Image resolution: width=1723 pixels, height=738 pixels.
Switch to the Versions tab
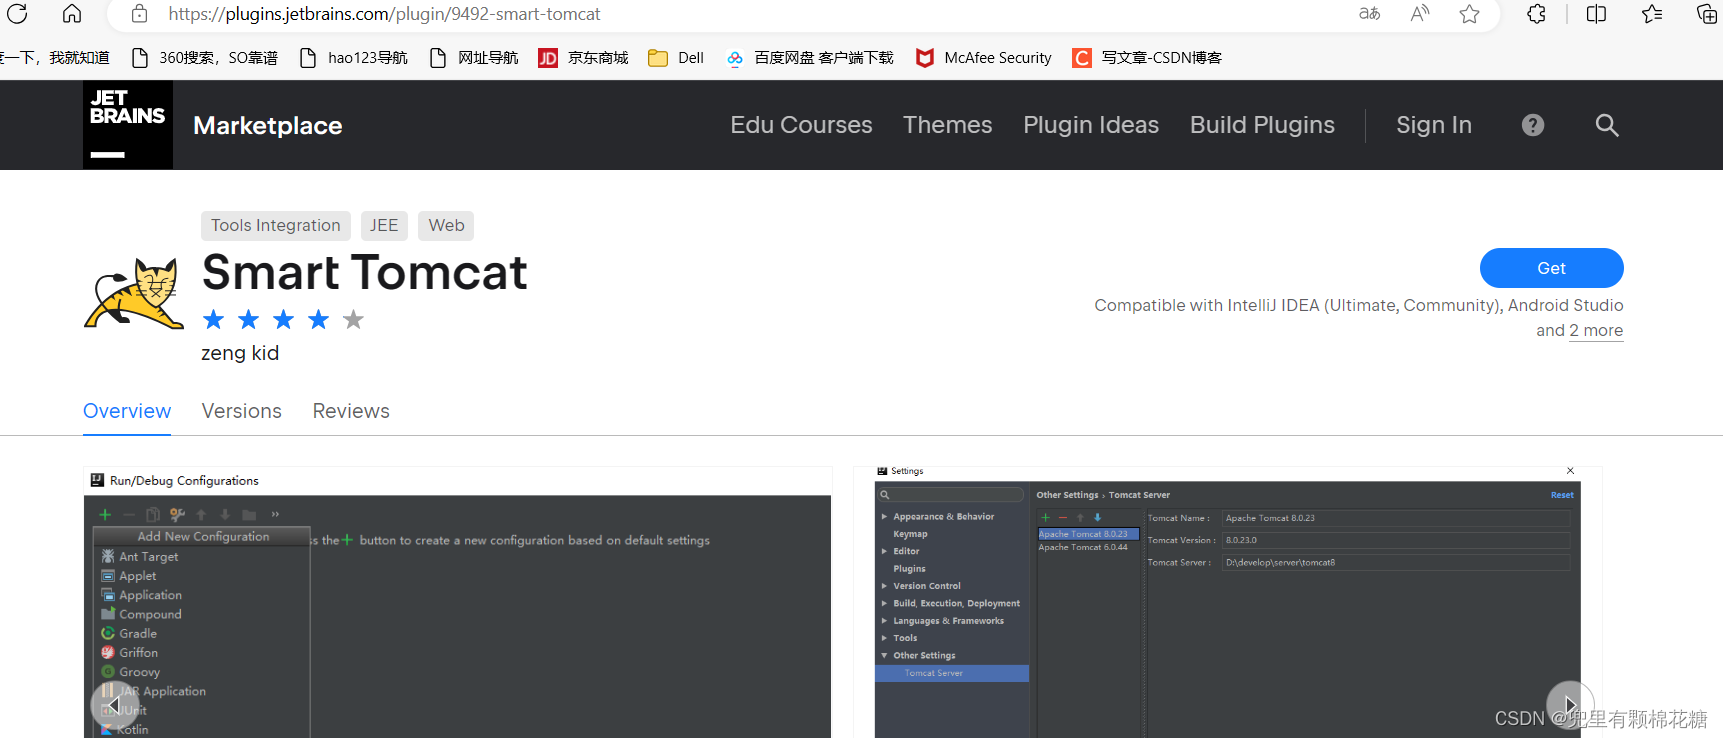[x=242, y=411]
